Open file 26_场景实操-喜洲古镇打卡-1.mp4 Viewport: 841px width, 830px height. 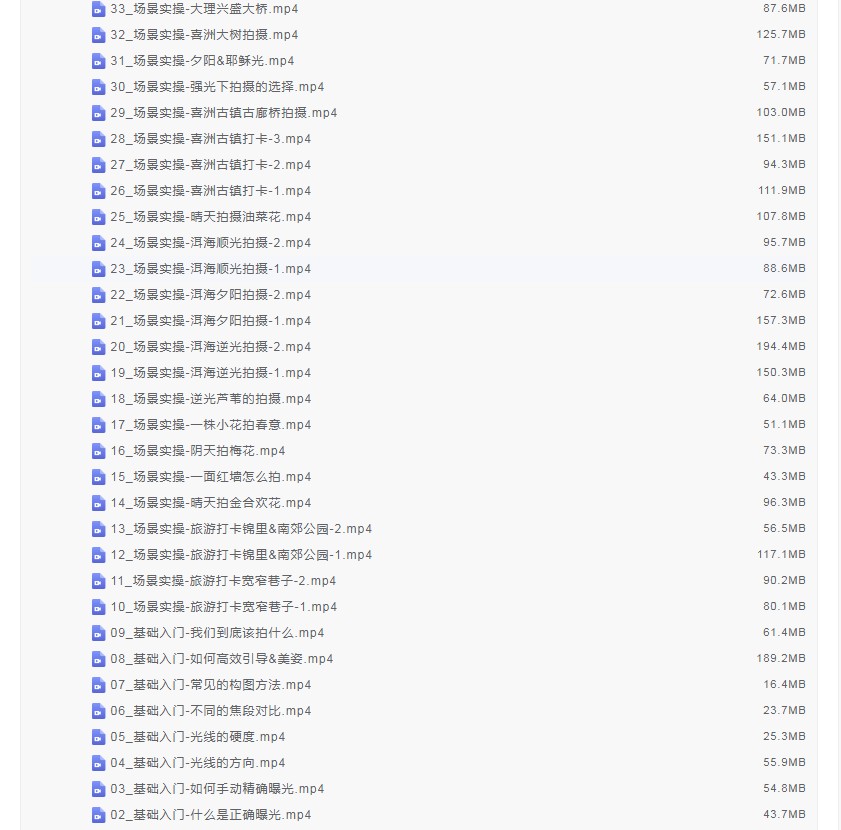click(x=211, y=191)
